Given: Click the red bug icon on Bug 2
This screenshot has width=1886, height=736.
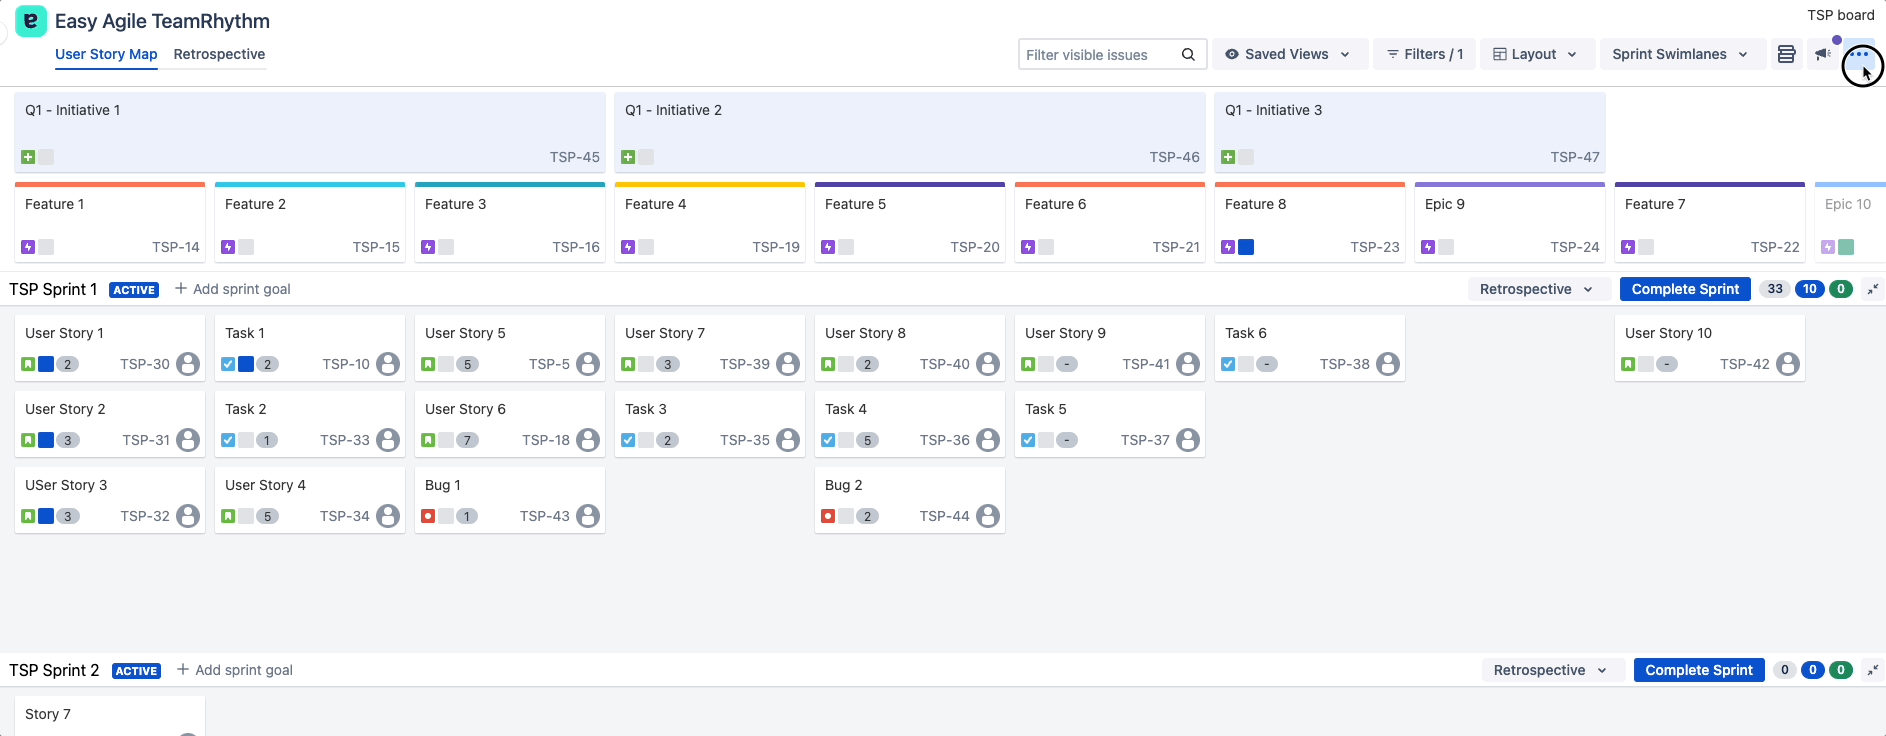Looking at the screenshot, I should pyautogui.click(x=828, y=516).
